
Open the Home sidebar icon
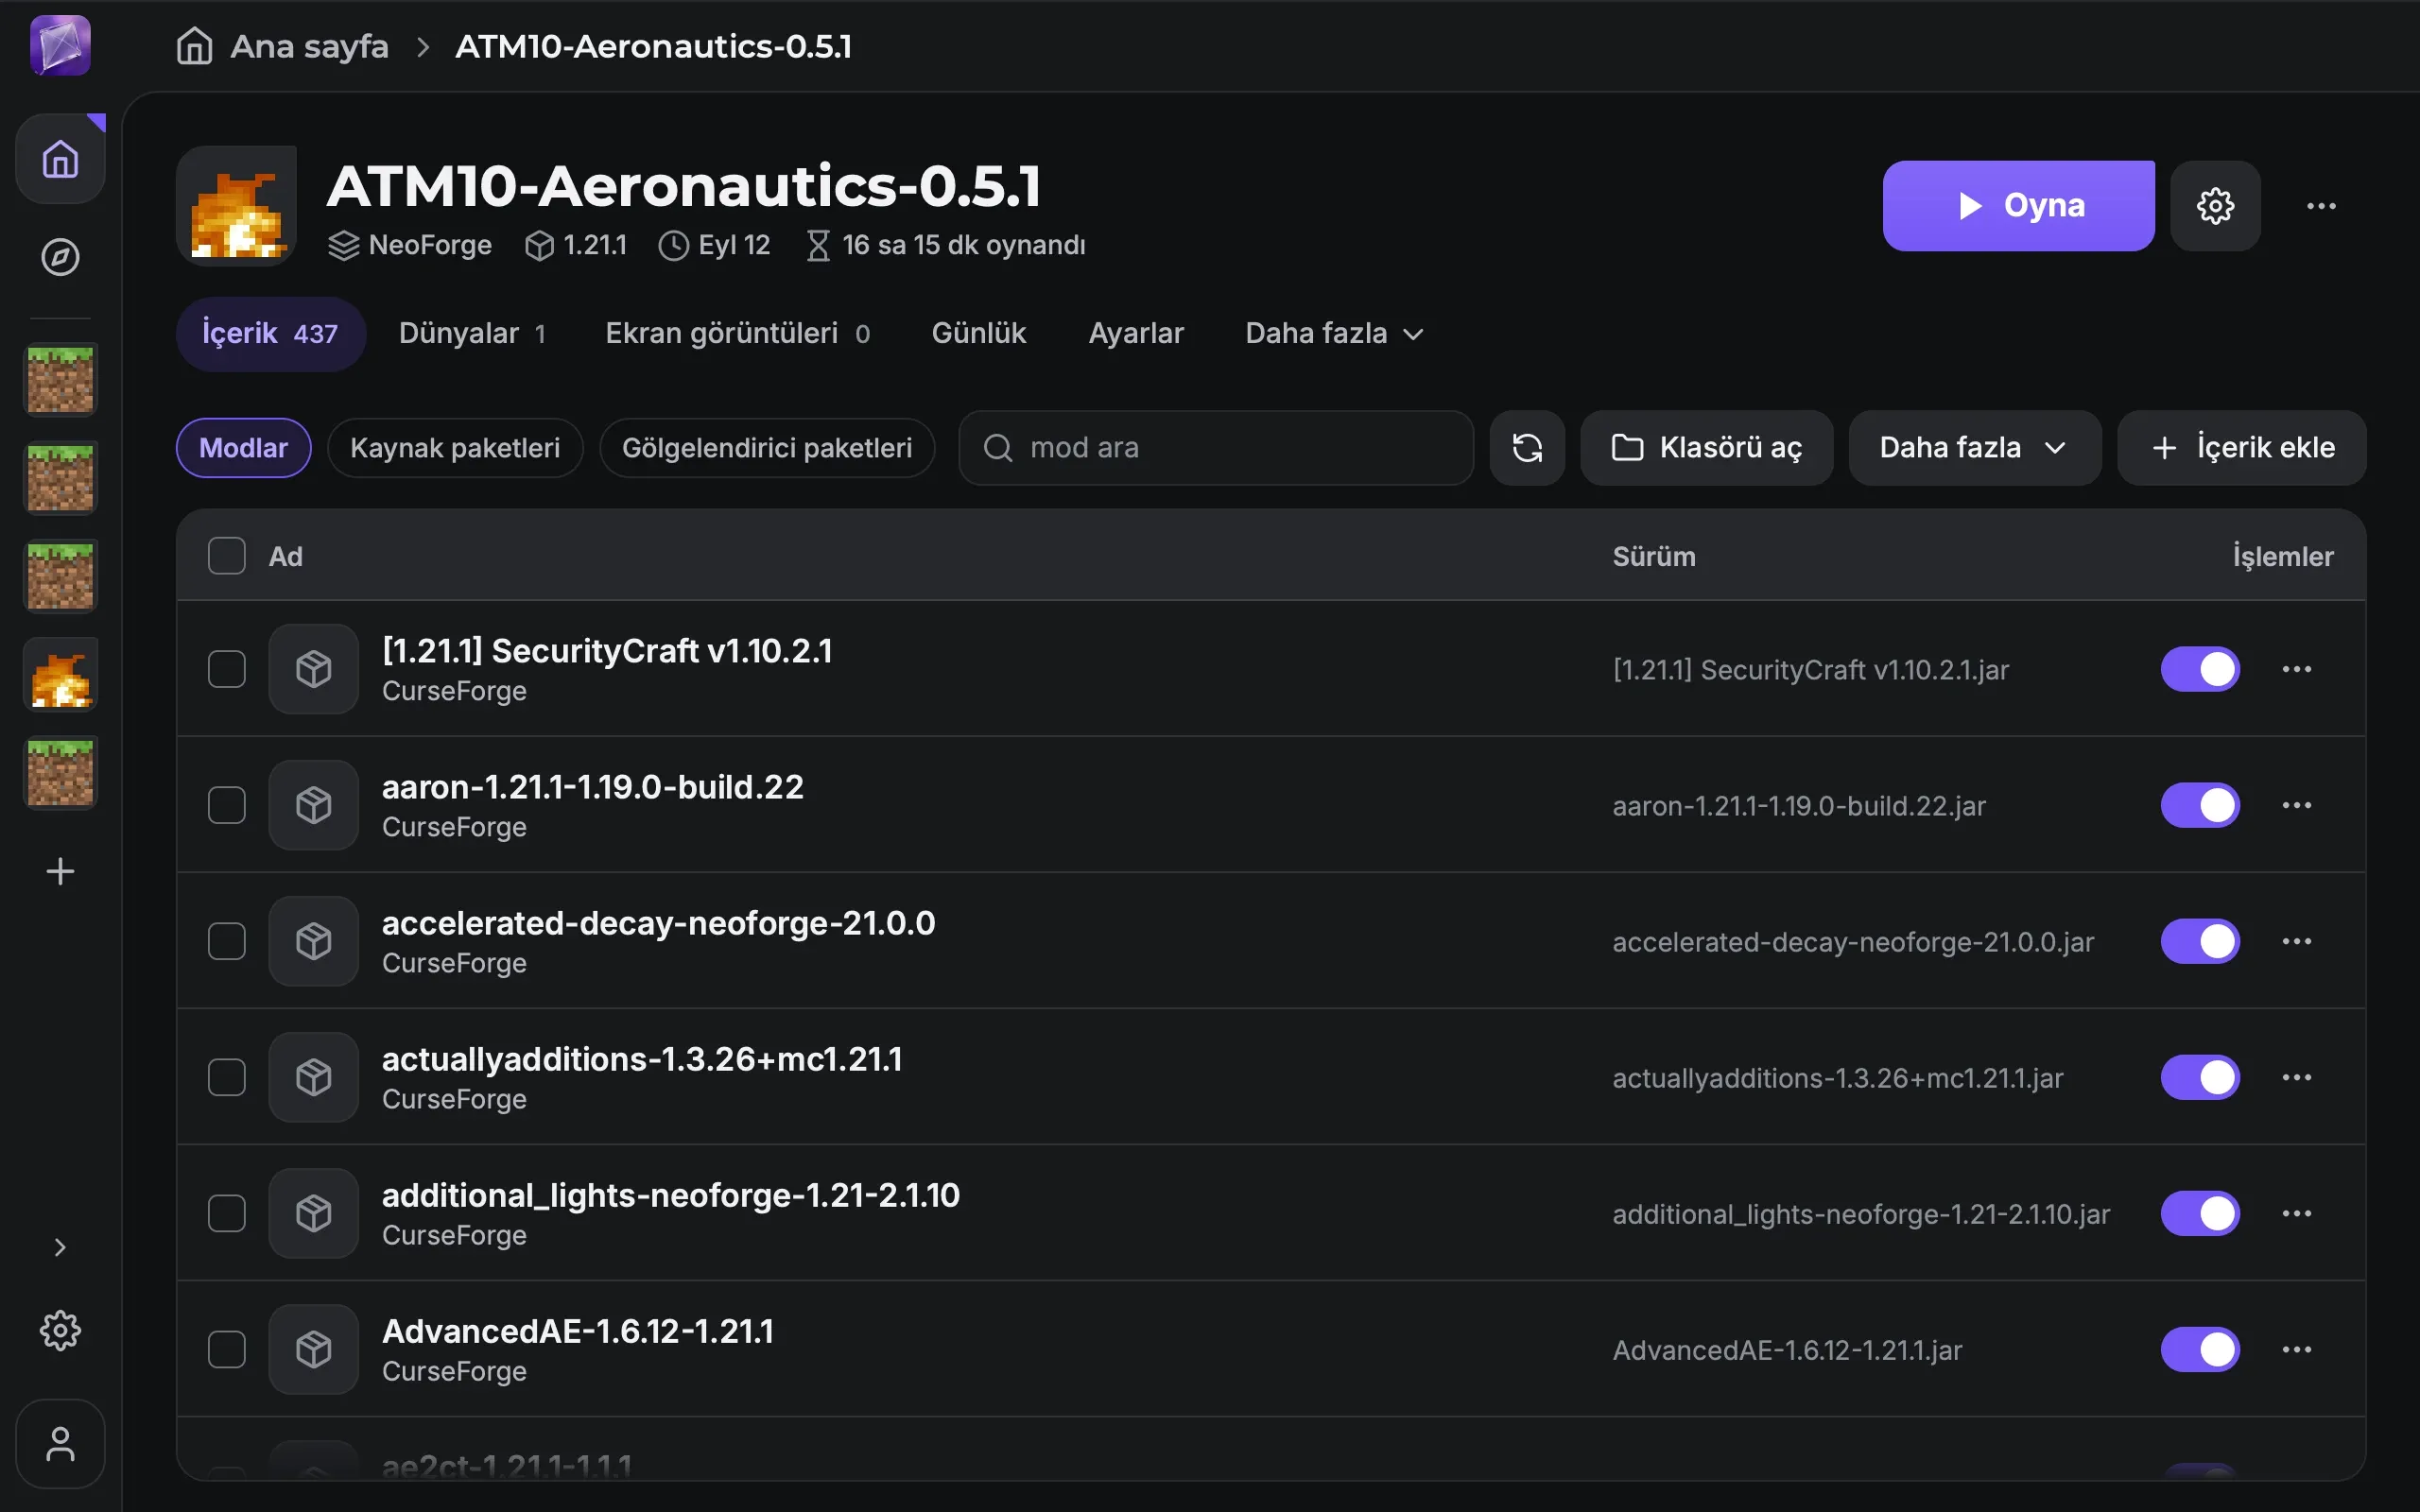tap(60, 159)
